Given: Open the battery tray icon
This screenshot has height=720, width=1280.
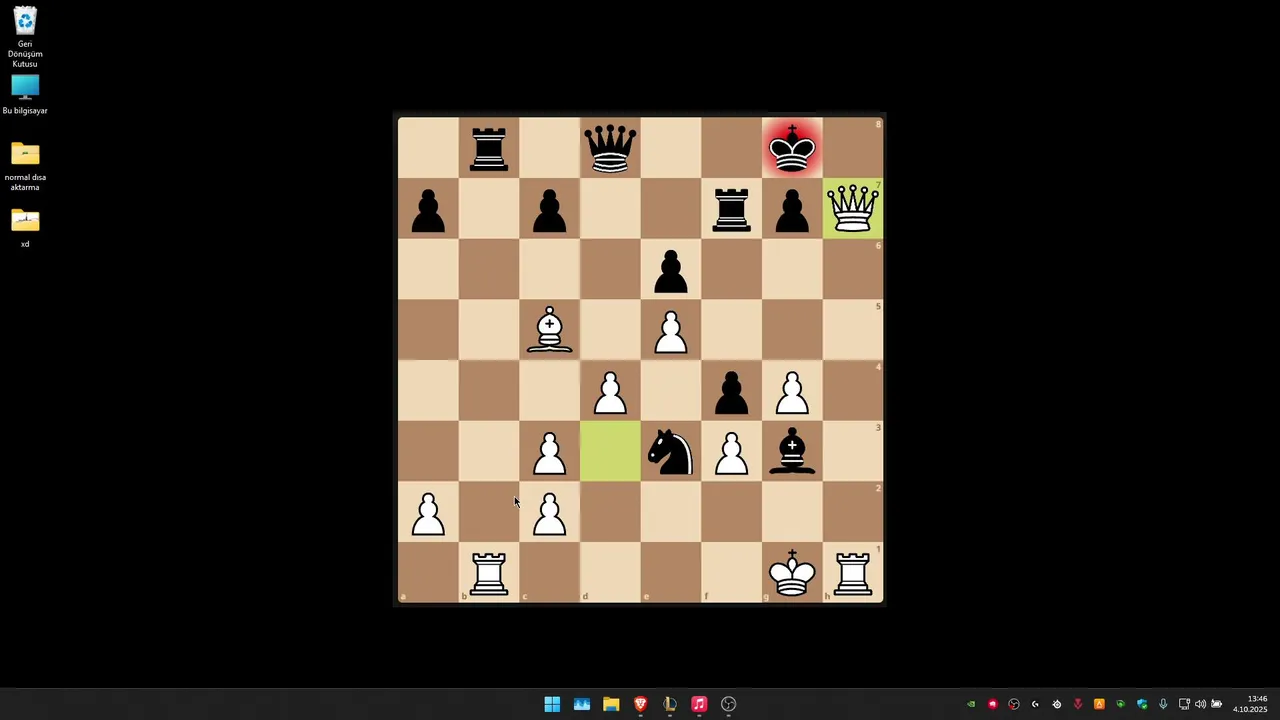Looking at the screenshot, I should [x=1216, y=704].
